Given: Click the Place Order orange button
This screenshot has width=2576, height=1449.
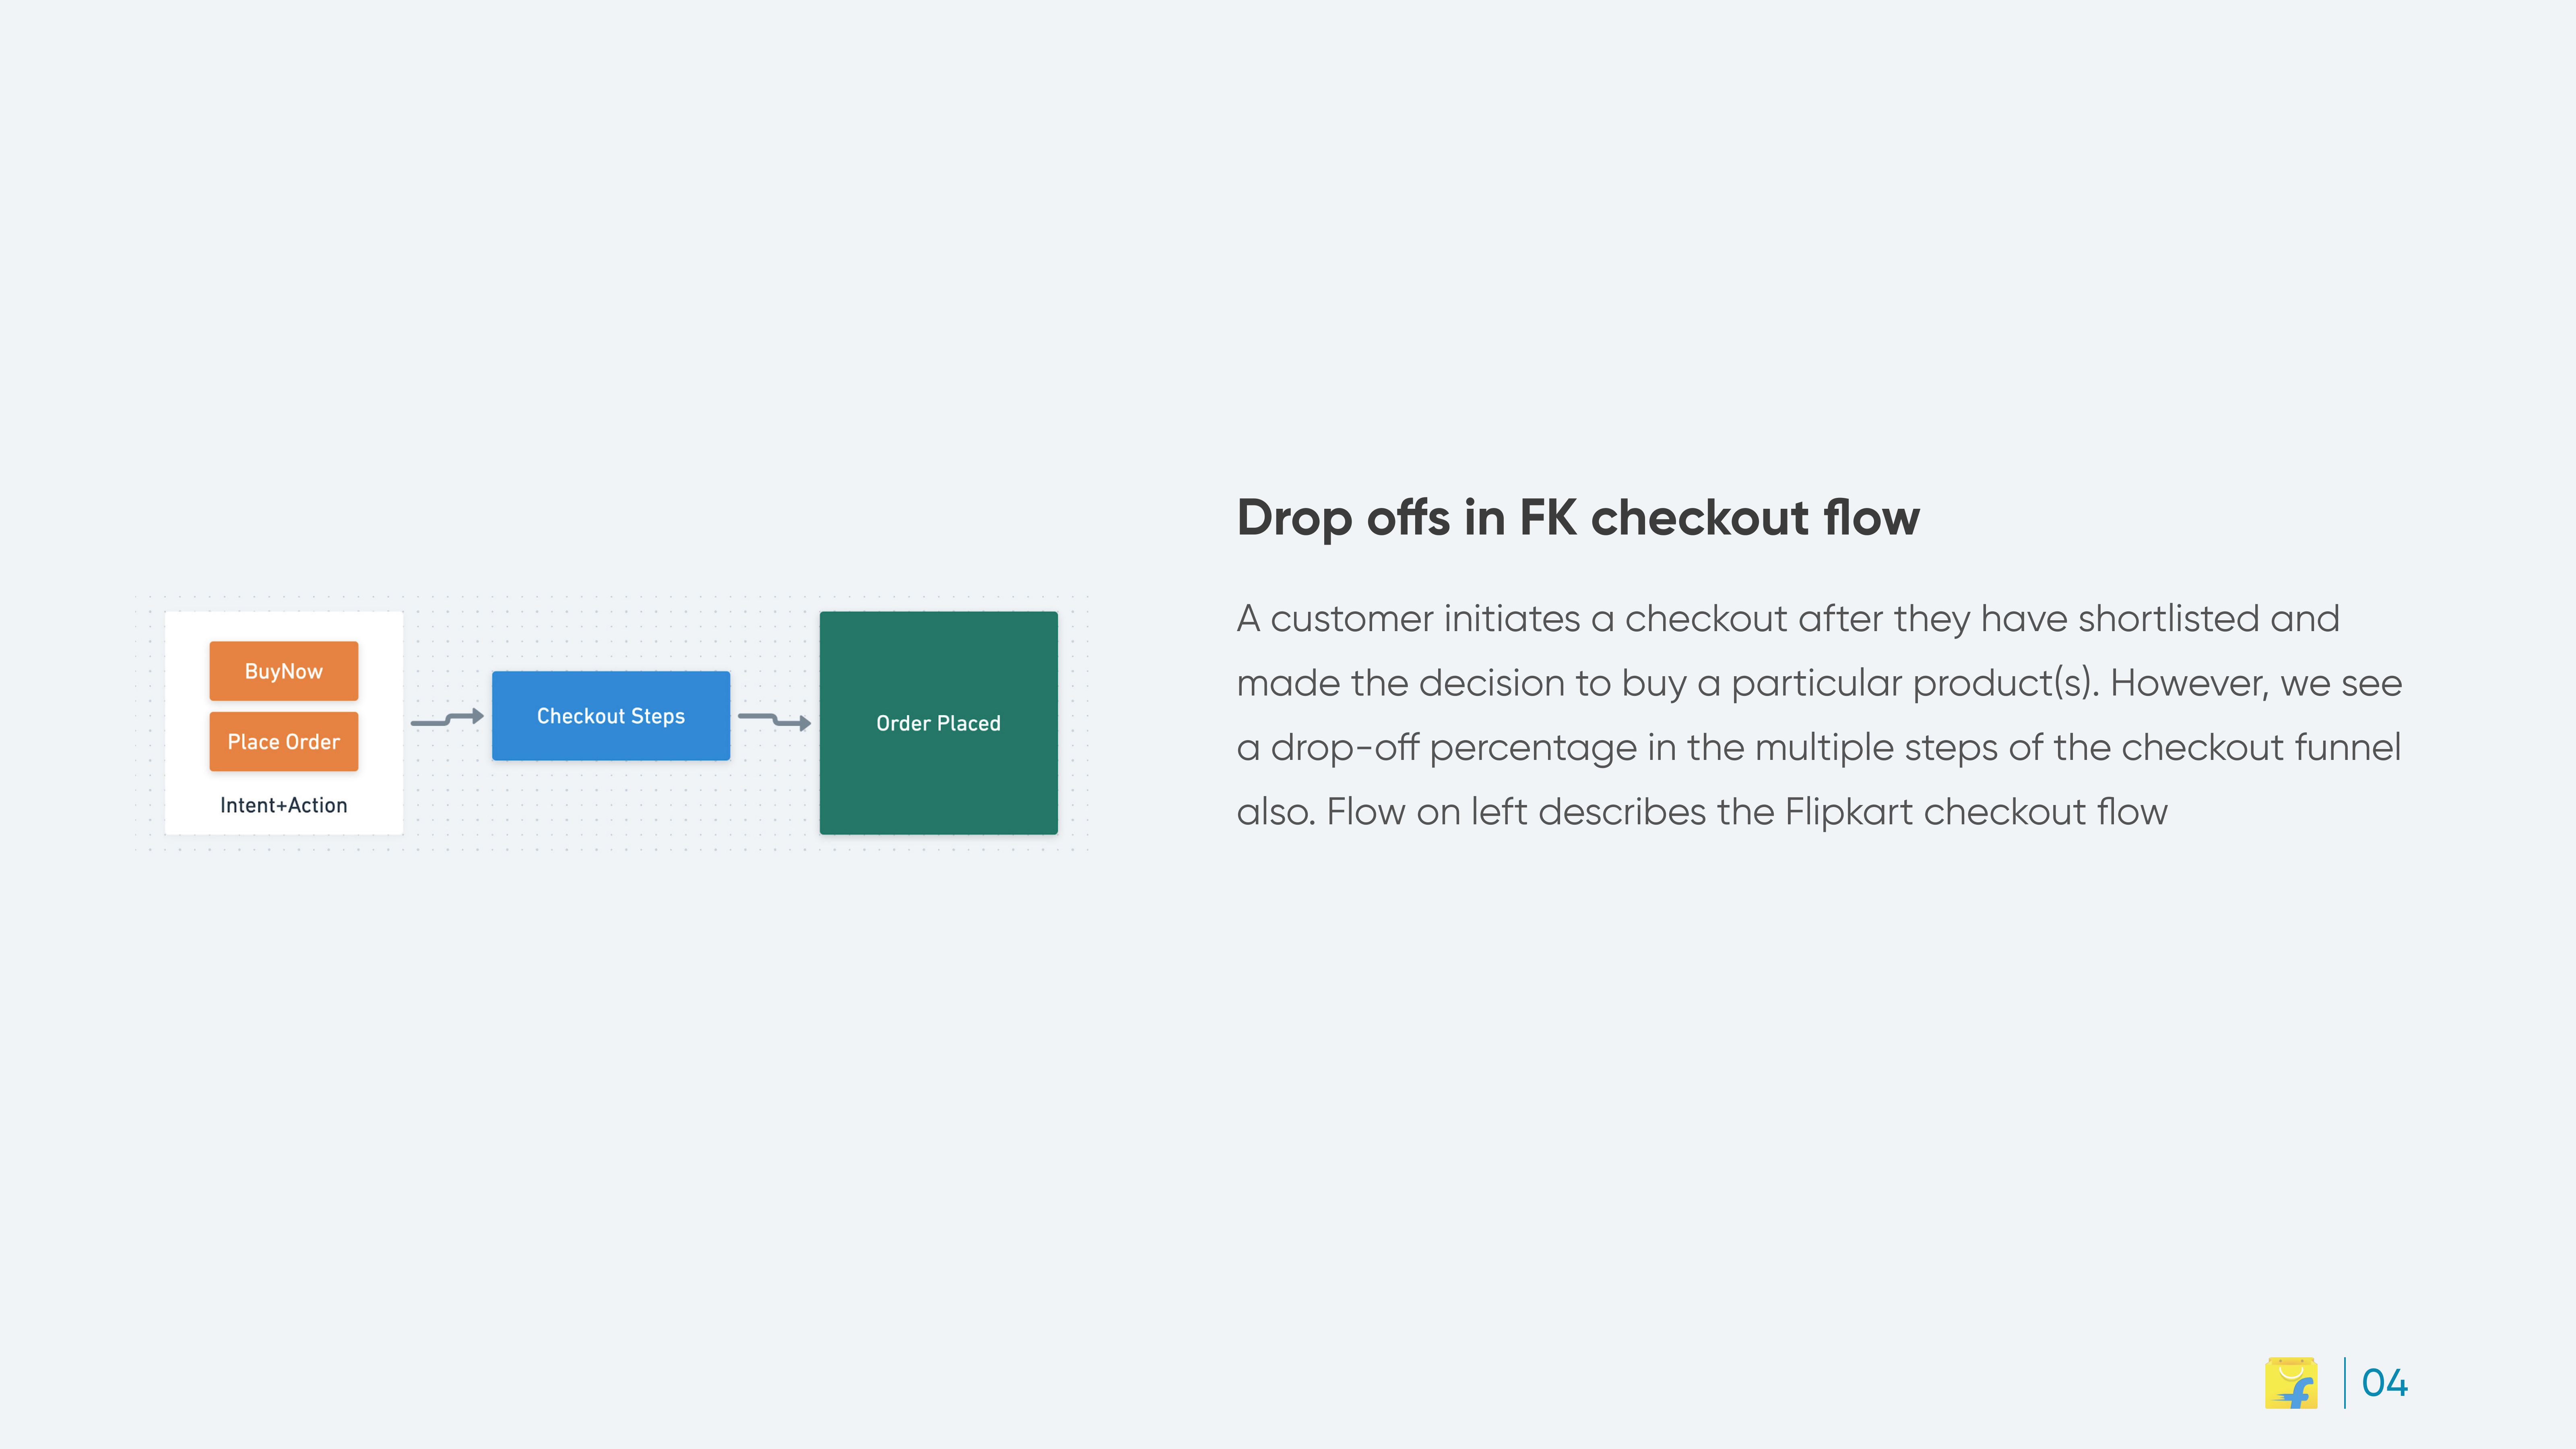Looking at the screenshot, I should (284, 741).
